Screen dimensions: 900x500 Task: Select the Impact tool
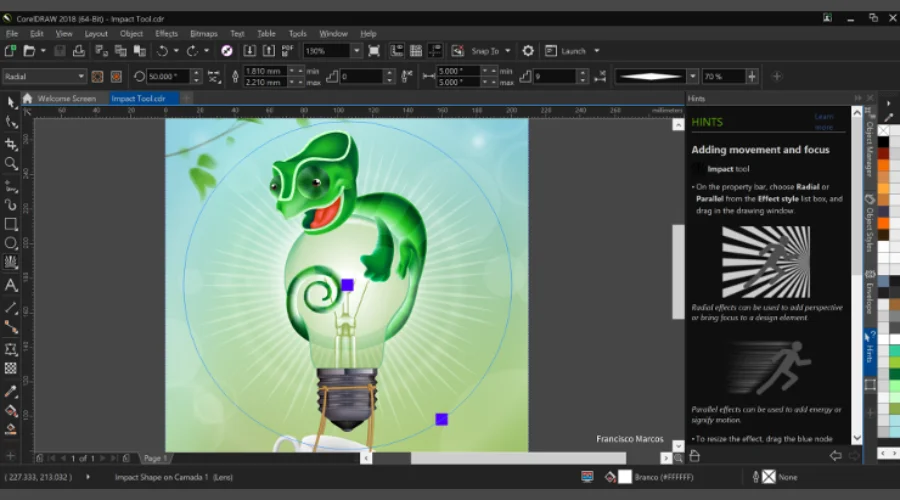click(x=11, y=262)
